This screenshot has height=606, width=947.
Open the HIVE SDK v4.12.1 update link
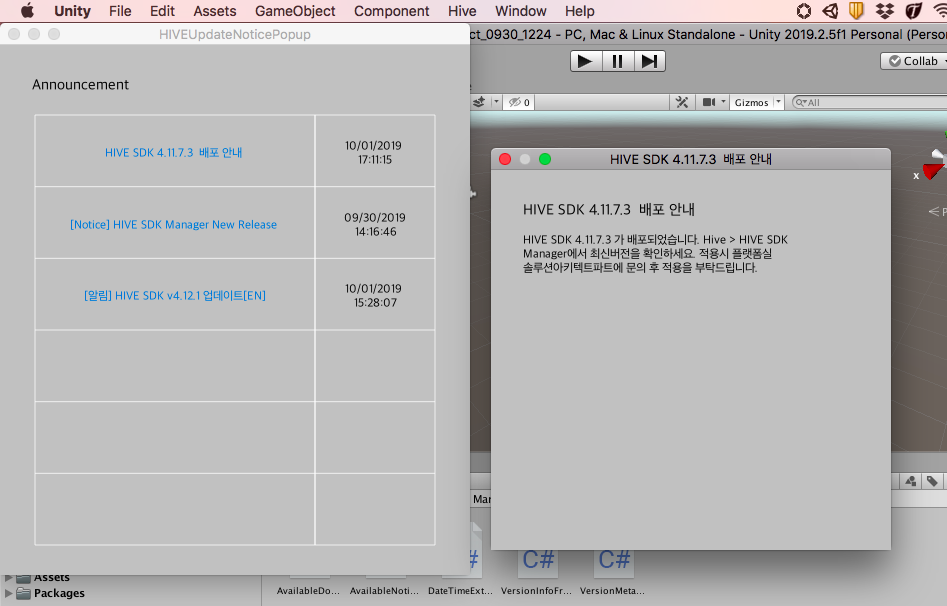point(175,295)
